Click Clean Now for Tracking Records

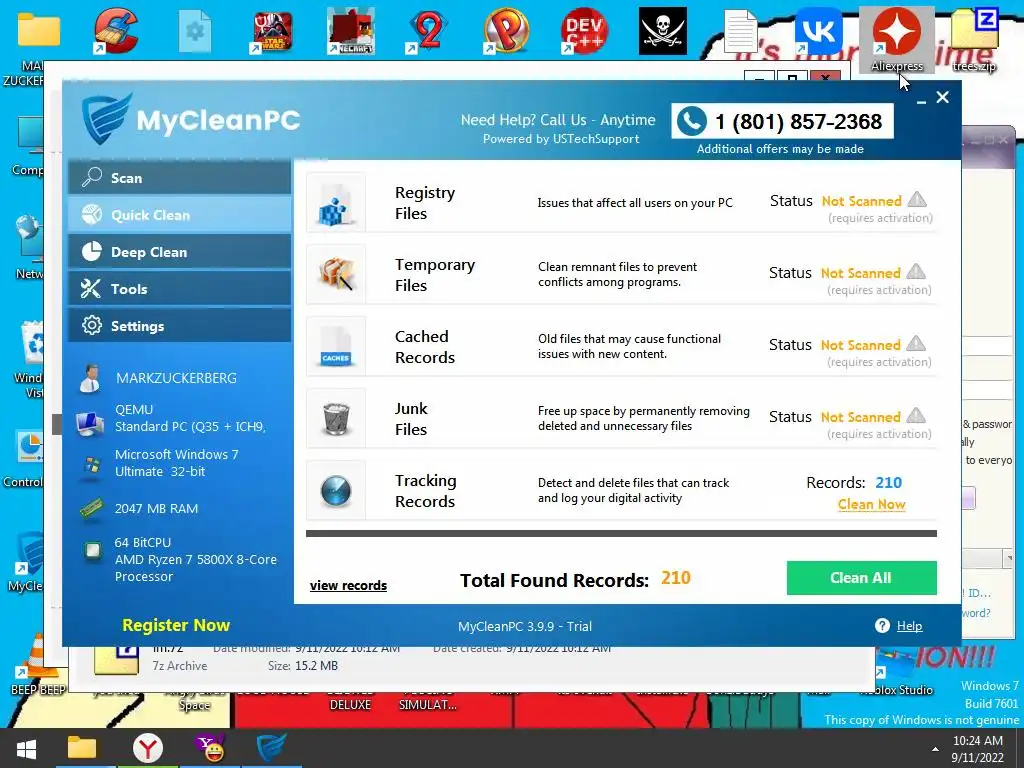click(x=871, y=504)
